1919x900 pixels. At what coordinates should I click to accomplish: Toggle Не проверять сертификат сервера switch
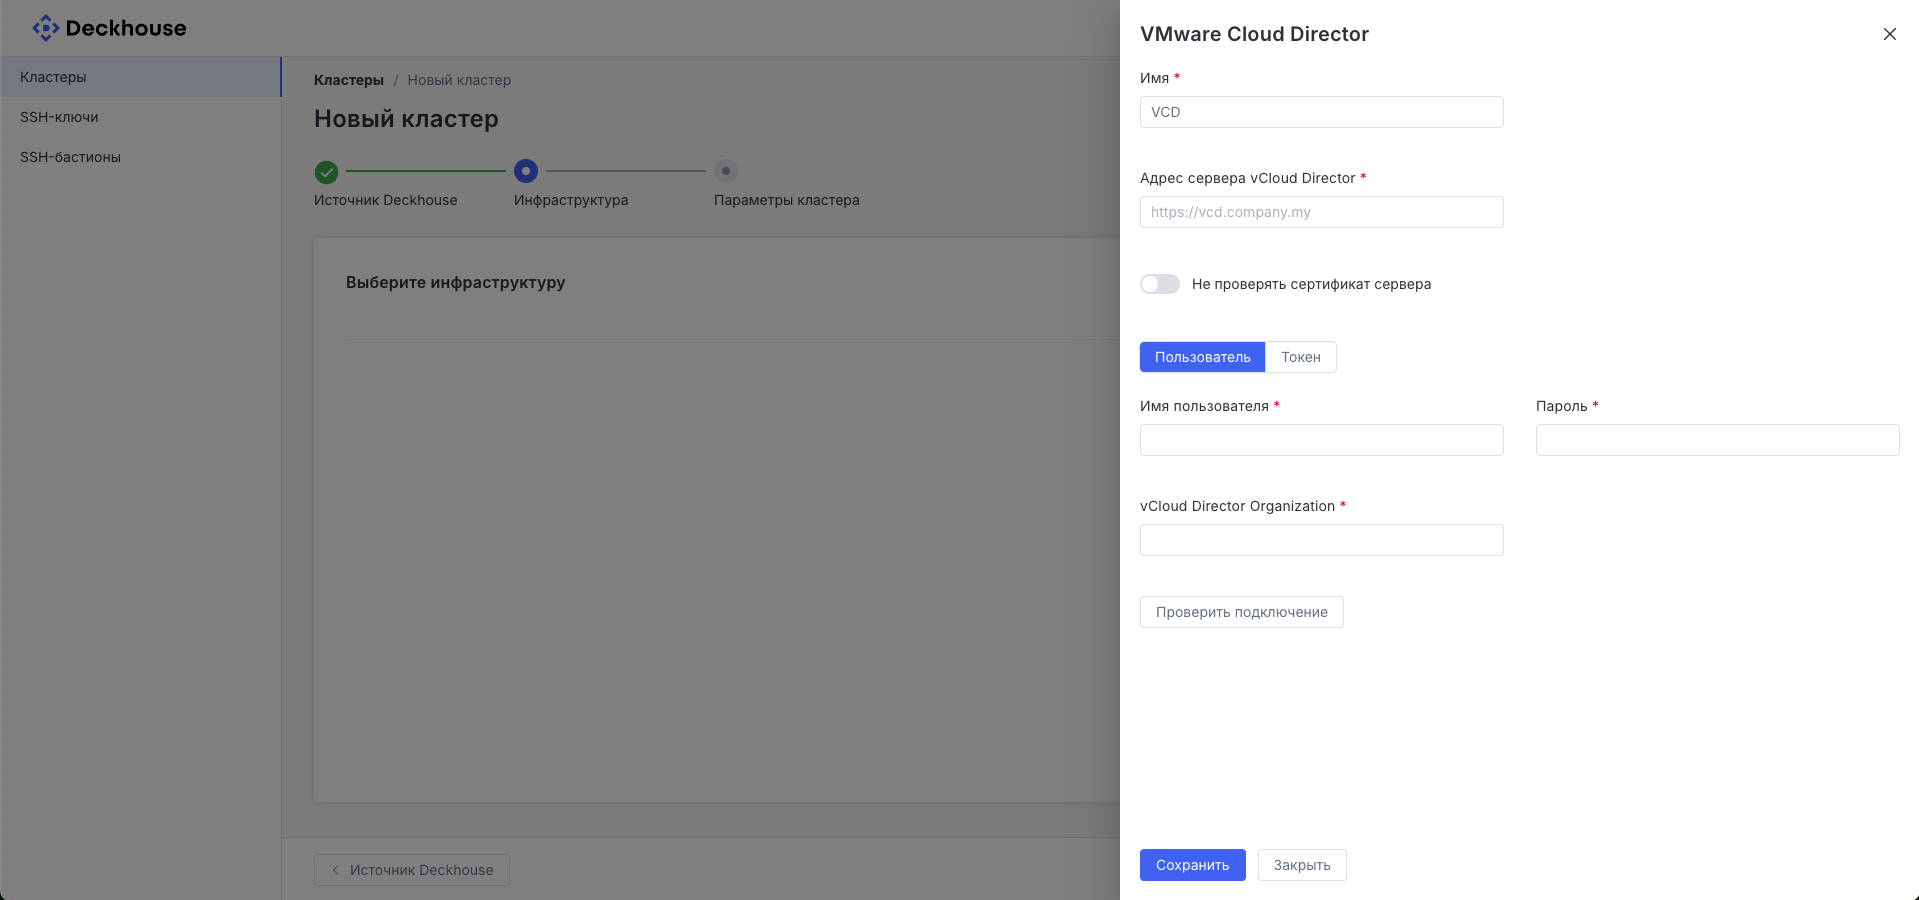pos(1160,284)
